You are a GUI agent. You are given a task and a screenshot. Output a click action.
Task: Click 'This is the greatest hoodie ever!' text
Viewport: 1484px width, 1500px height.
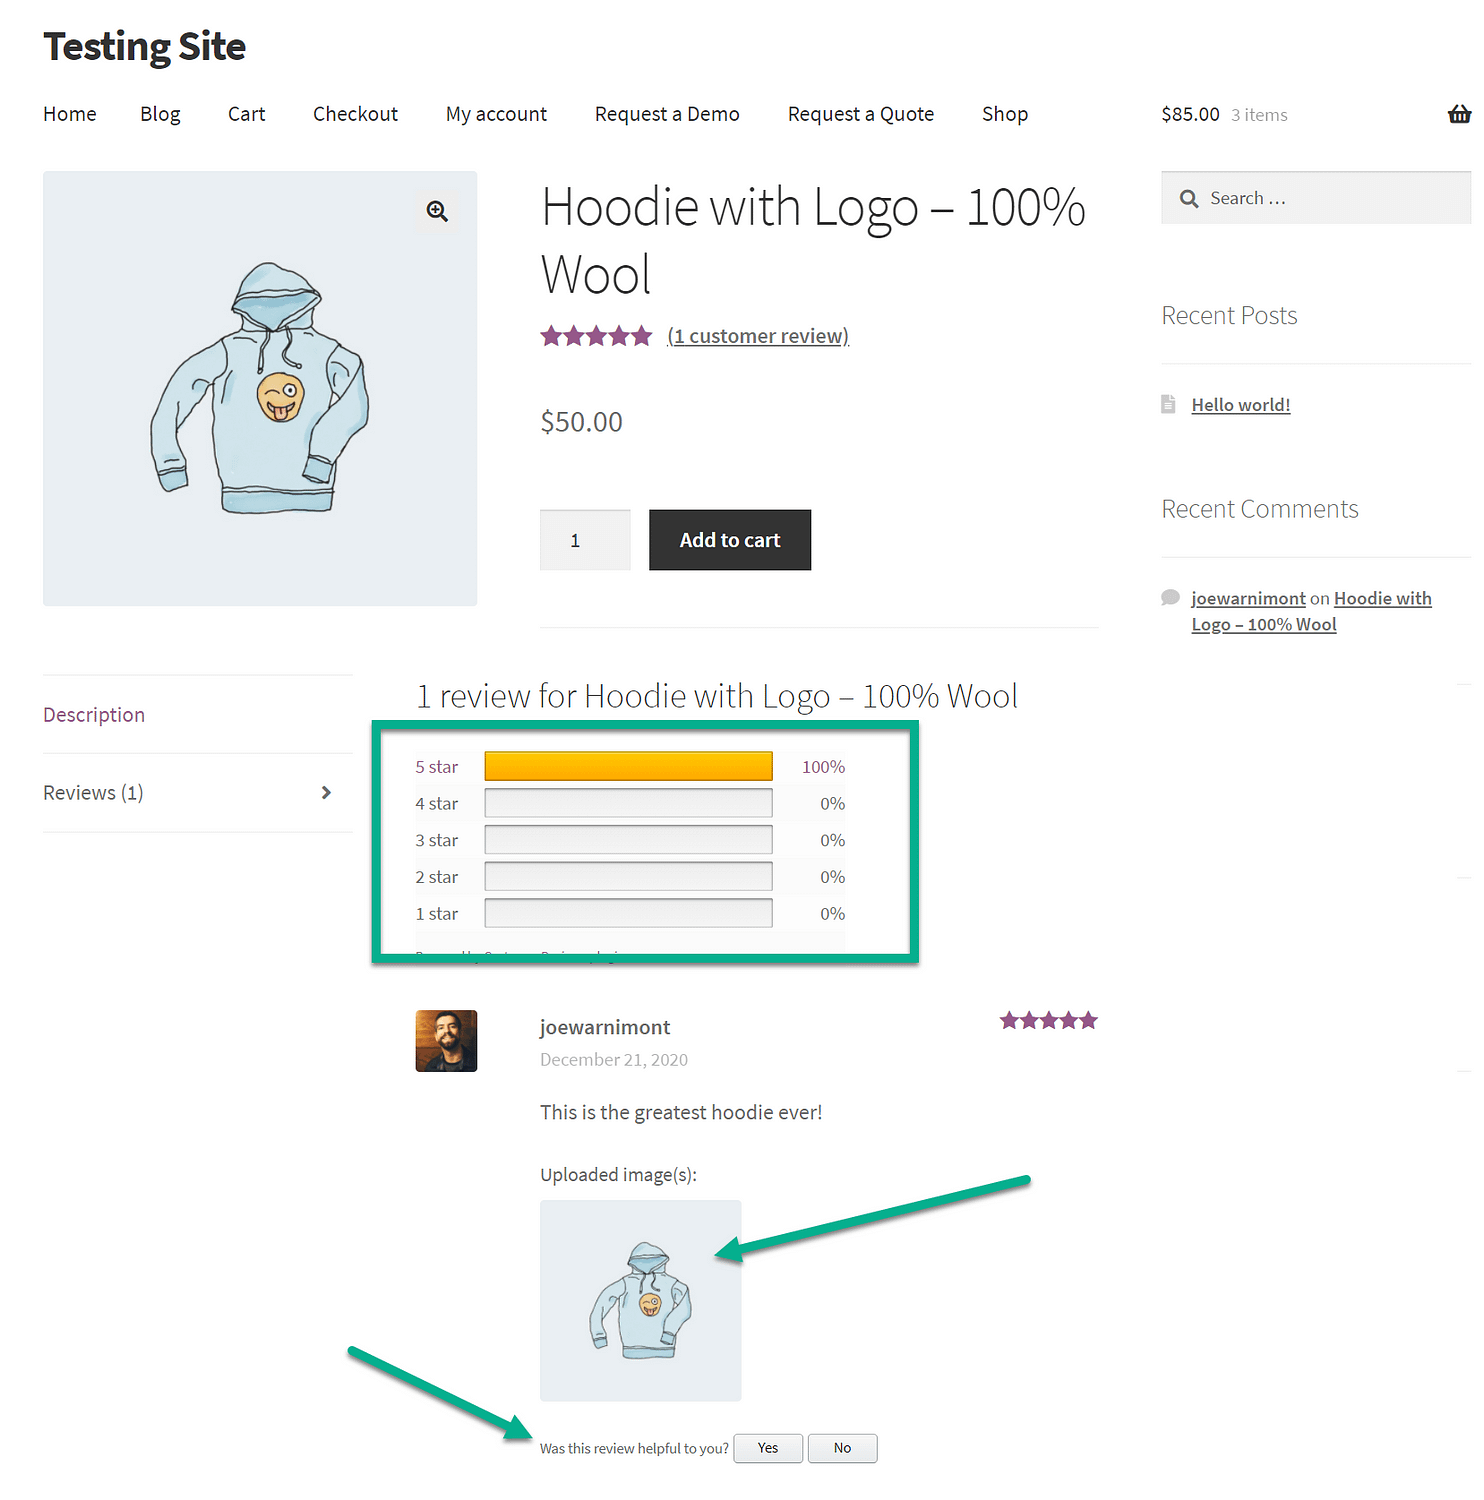pyautogui.click(x=681, y=1112)
